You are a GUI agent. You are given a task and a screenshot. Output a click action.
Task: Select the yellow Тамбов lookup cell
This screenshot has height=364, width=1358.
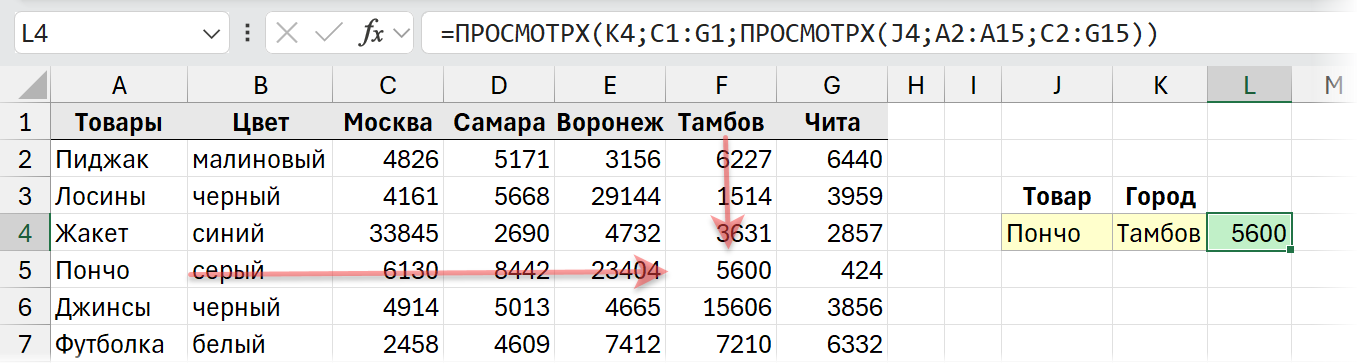coord(1159,234)
